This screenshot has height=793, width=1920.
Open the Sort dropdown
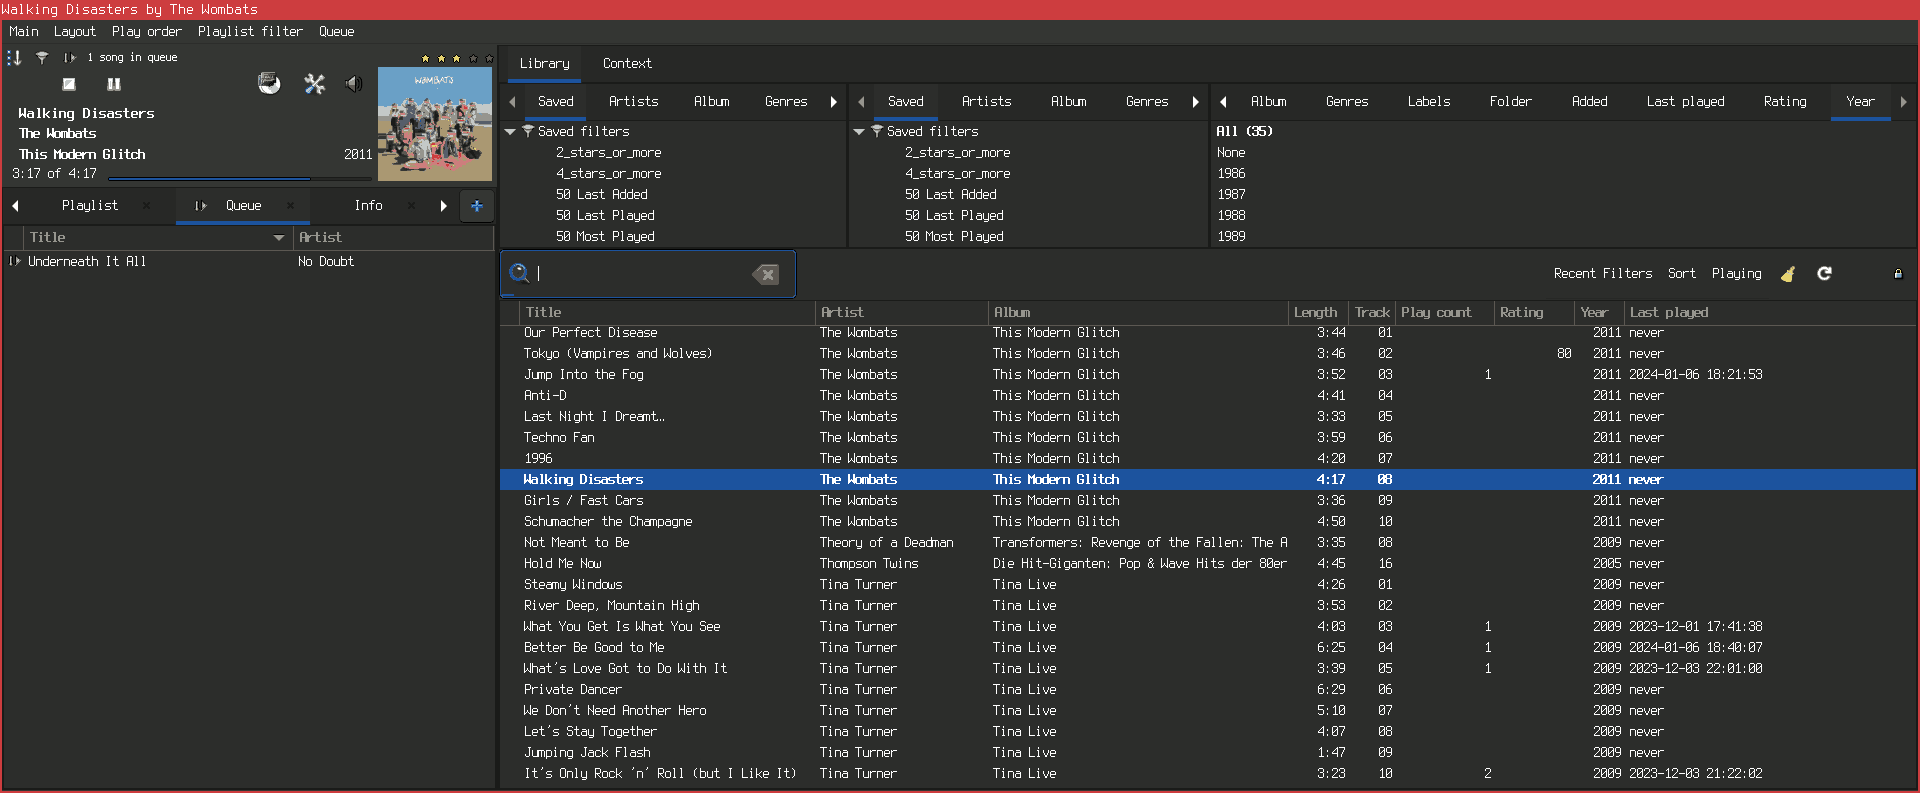(1682, 273)
